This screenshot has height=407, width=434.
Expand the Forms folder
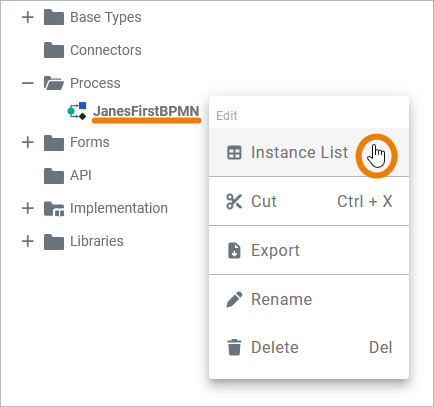click(28, 142)
